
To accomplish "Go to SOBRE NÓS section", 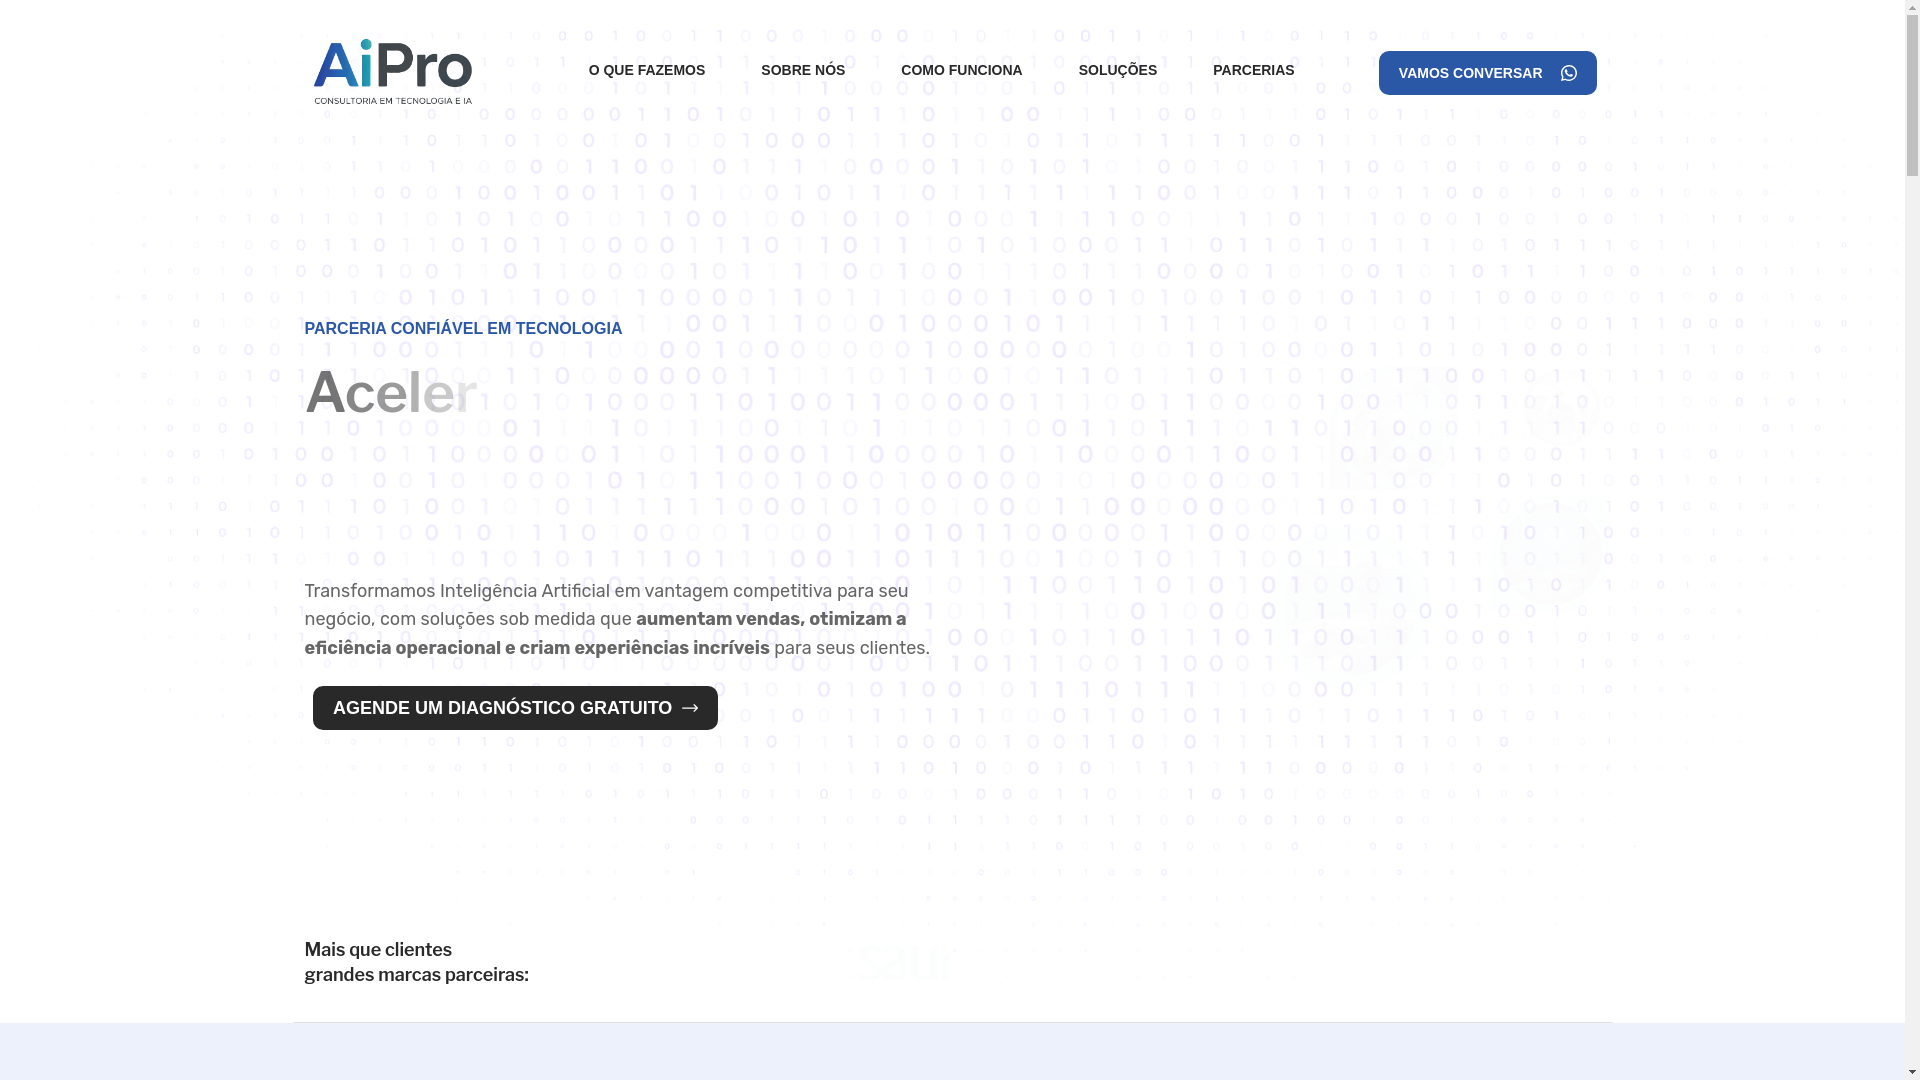I will point(802,70).
